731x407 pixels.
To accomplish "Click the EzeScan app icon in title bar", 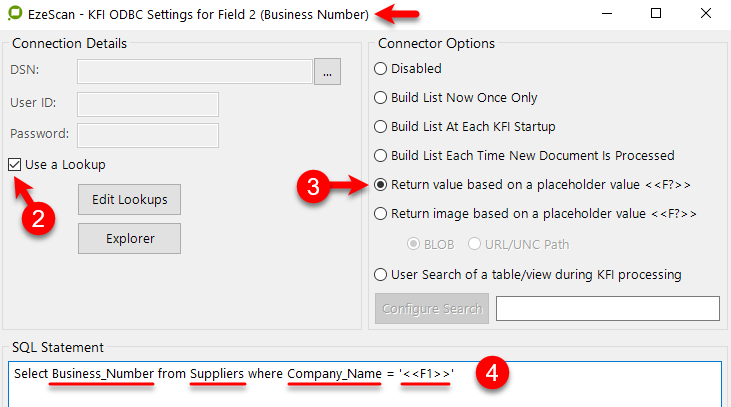I will (x=15, y=15).
